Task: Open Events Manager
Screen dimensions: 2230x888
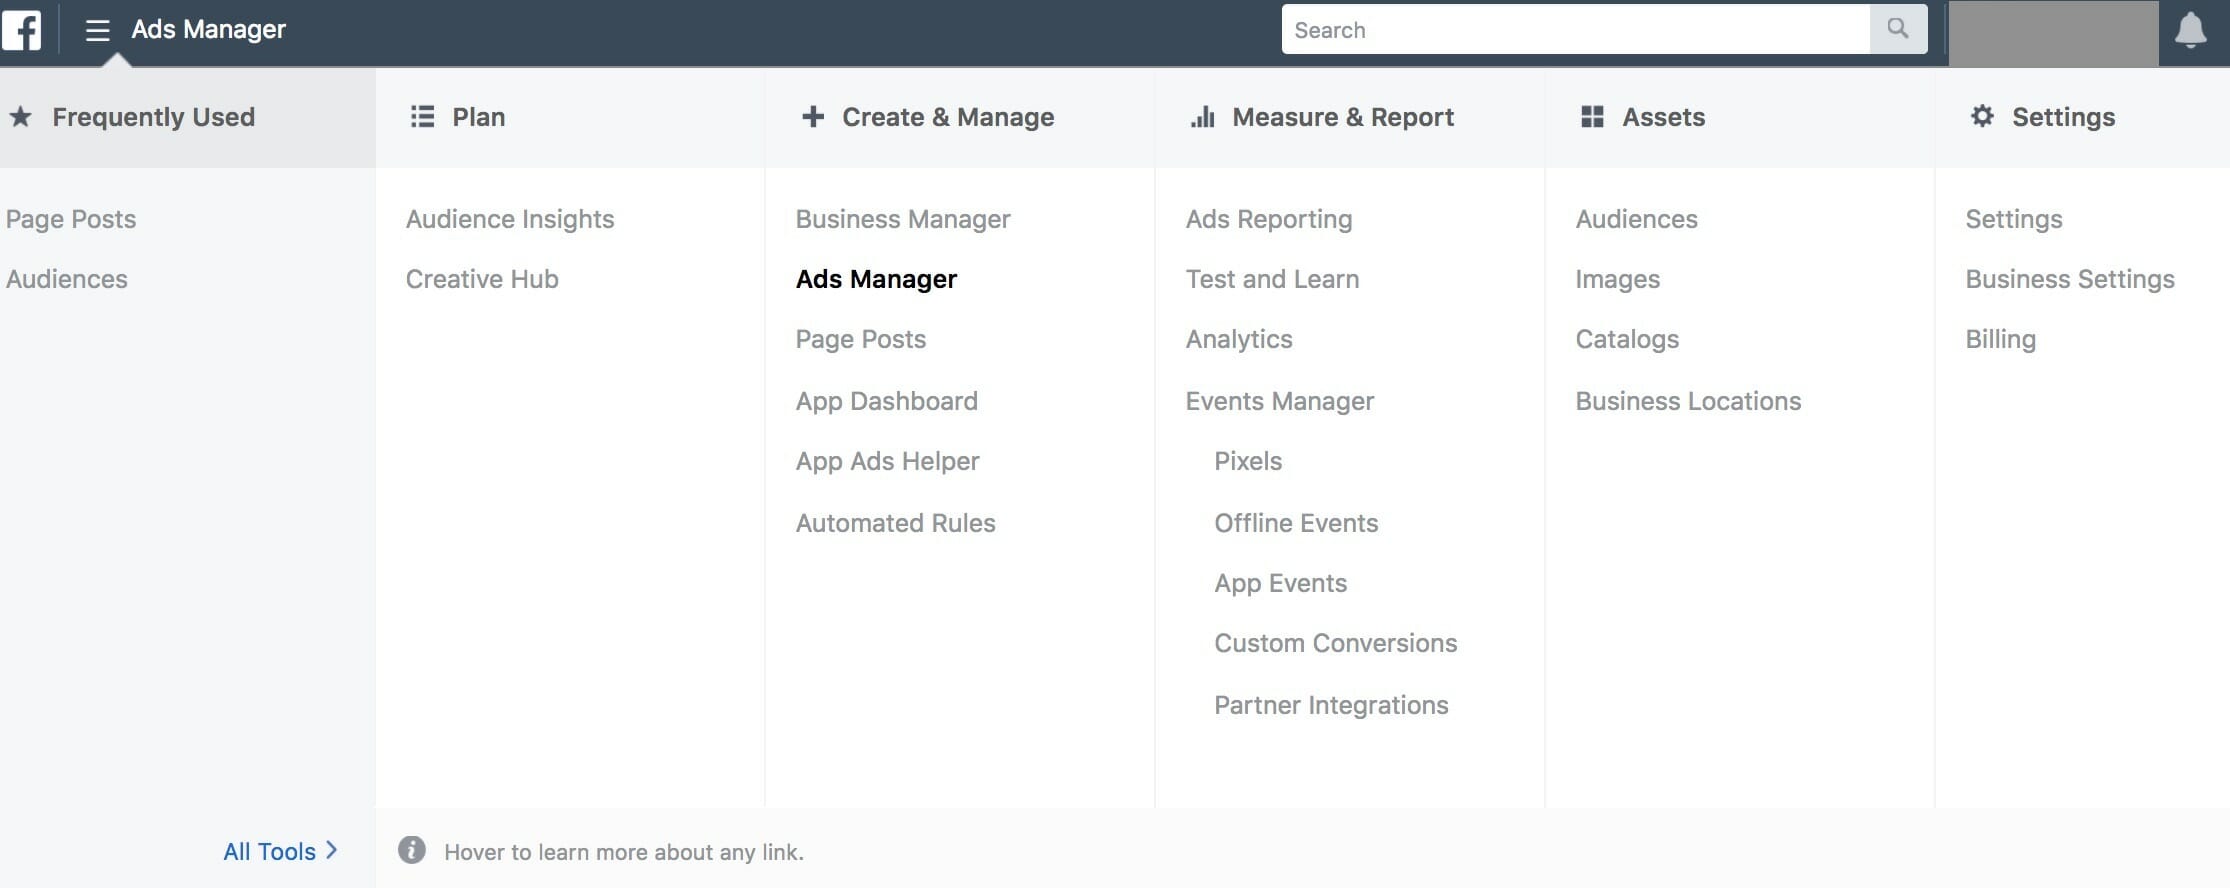Action: click(x=1280, y=401)
